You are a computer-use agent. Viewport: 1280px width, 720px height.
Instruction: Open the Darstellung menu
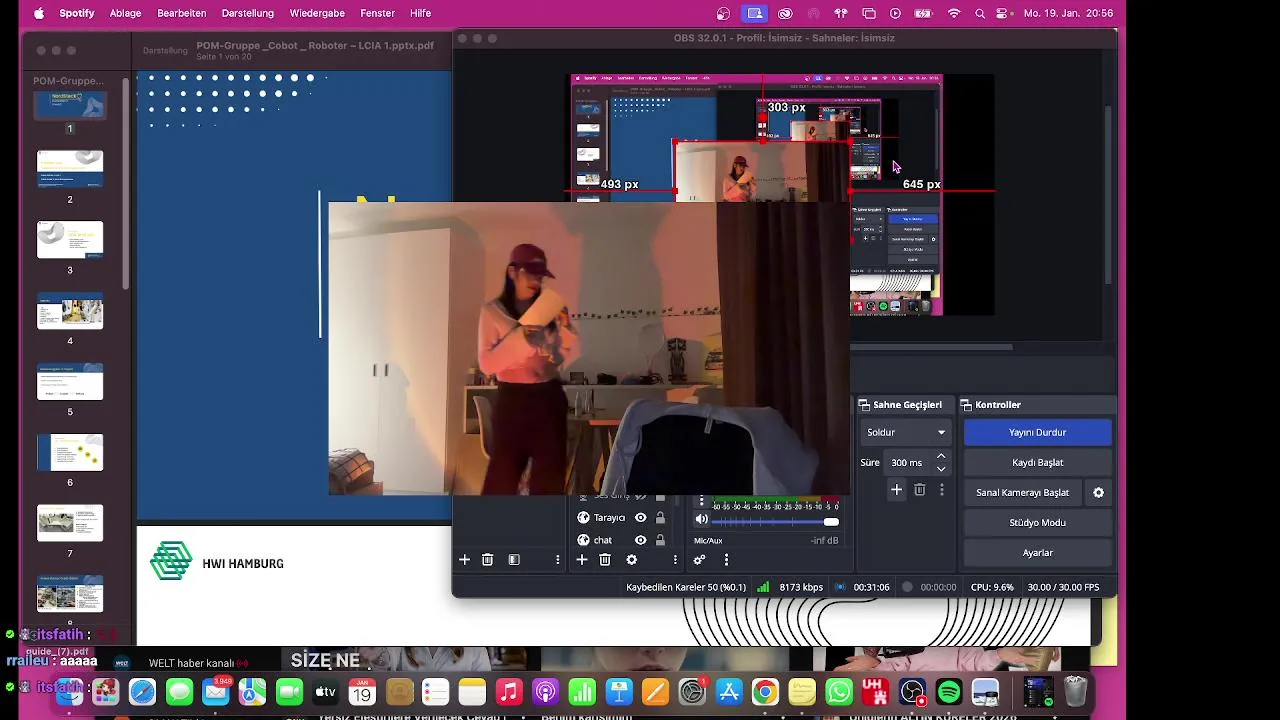click(x=248, y=13)
